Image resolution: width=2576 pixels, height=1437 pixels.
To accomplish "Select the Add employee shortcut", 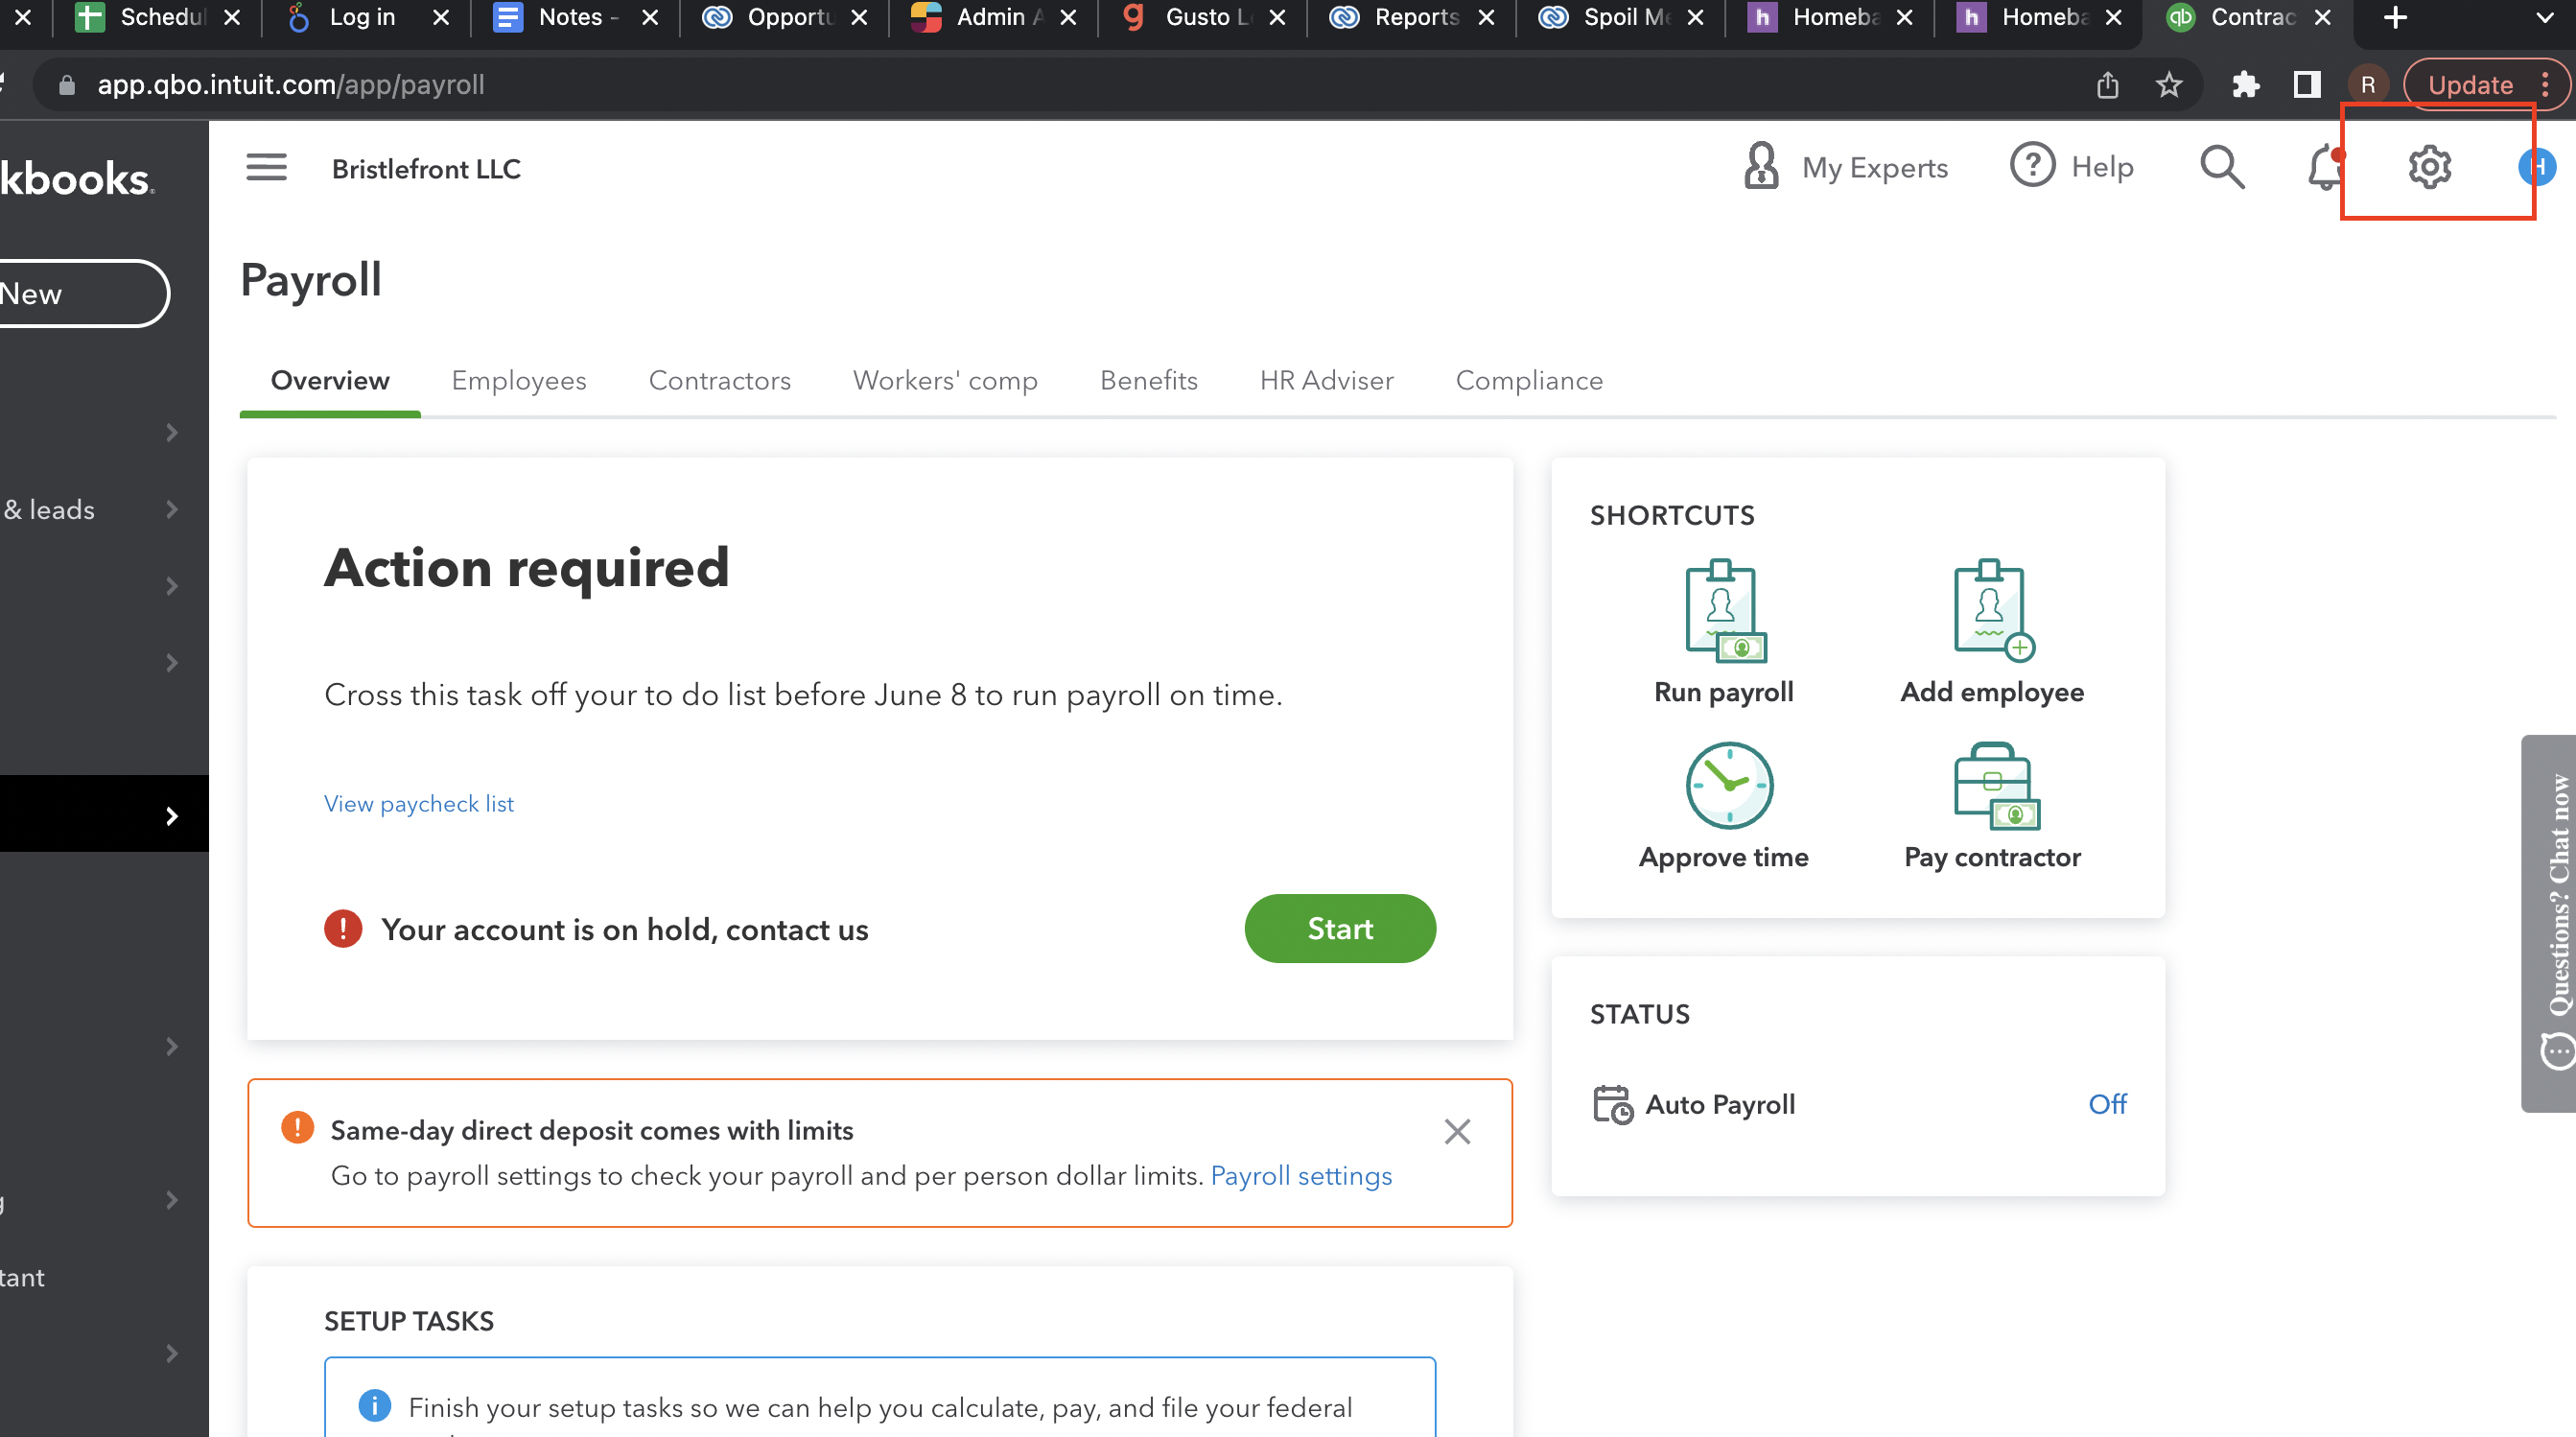I will pyautogui.click(x=1991, y=630).
